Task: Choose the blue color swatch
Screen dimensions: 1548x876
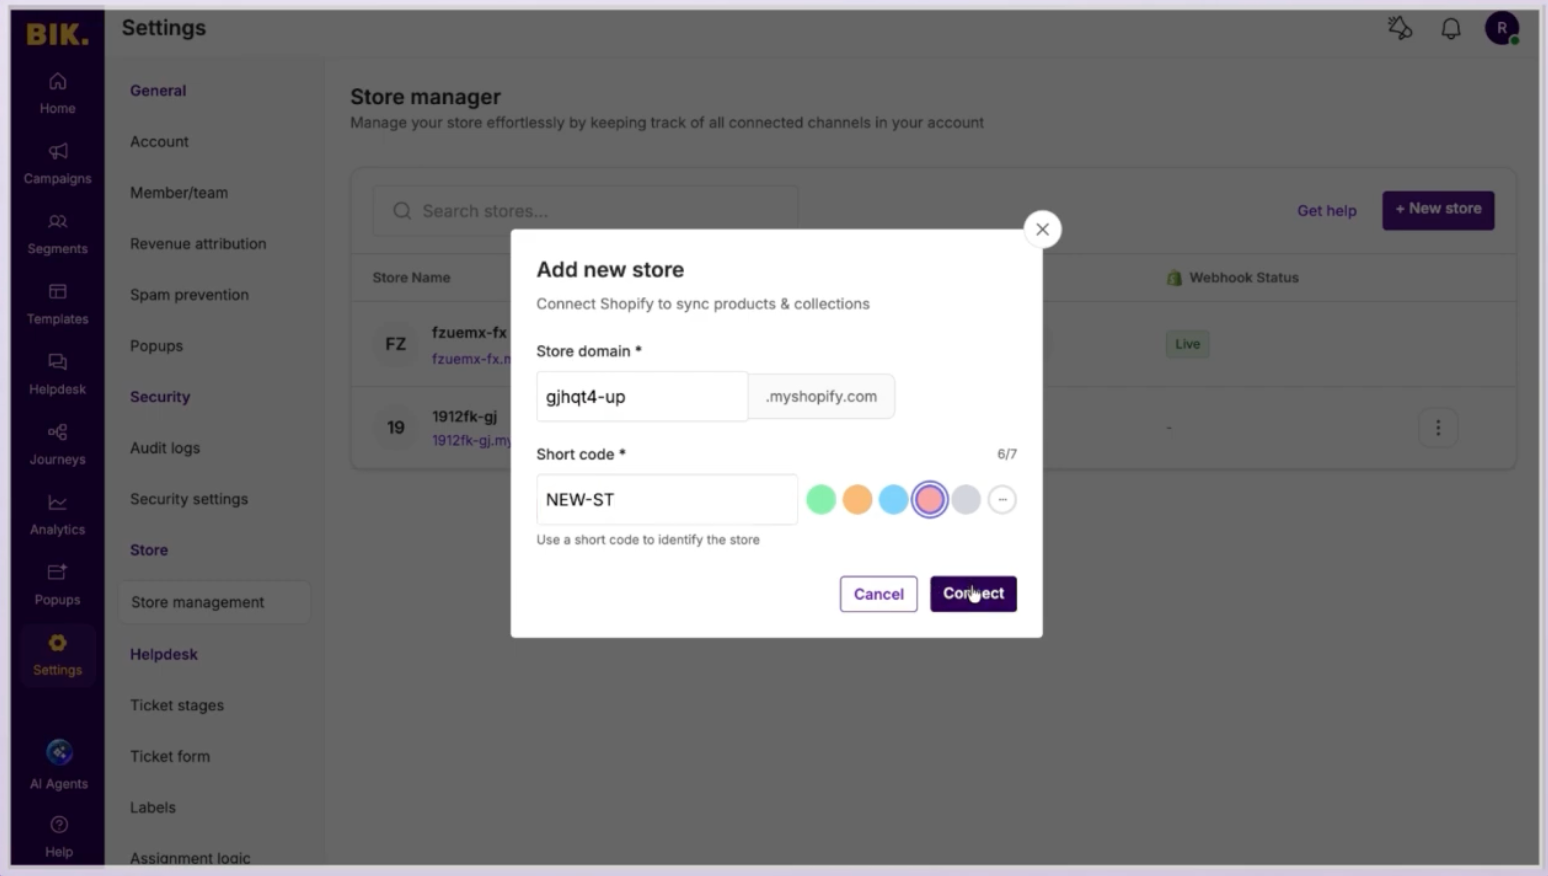Action: pyautogui.click(x=893, y=499)
